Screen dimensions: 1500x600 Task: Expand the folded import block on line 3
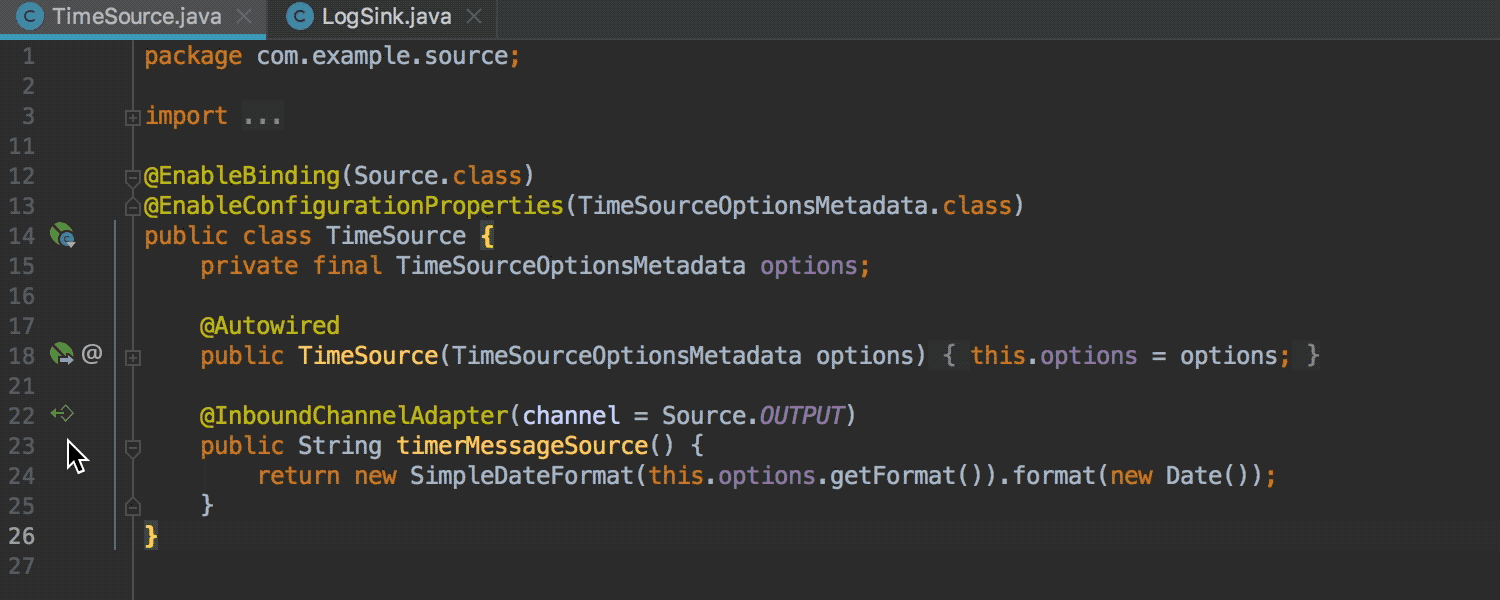click(x=132, y=118)
